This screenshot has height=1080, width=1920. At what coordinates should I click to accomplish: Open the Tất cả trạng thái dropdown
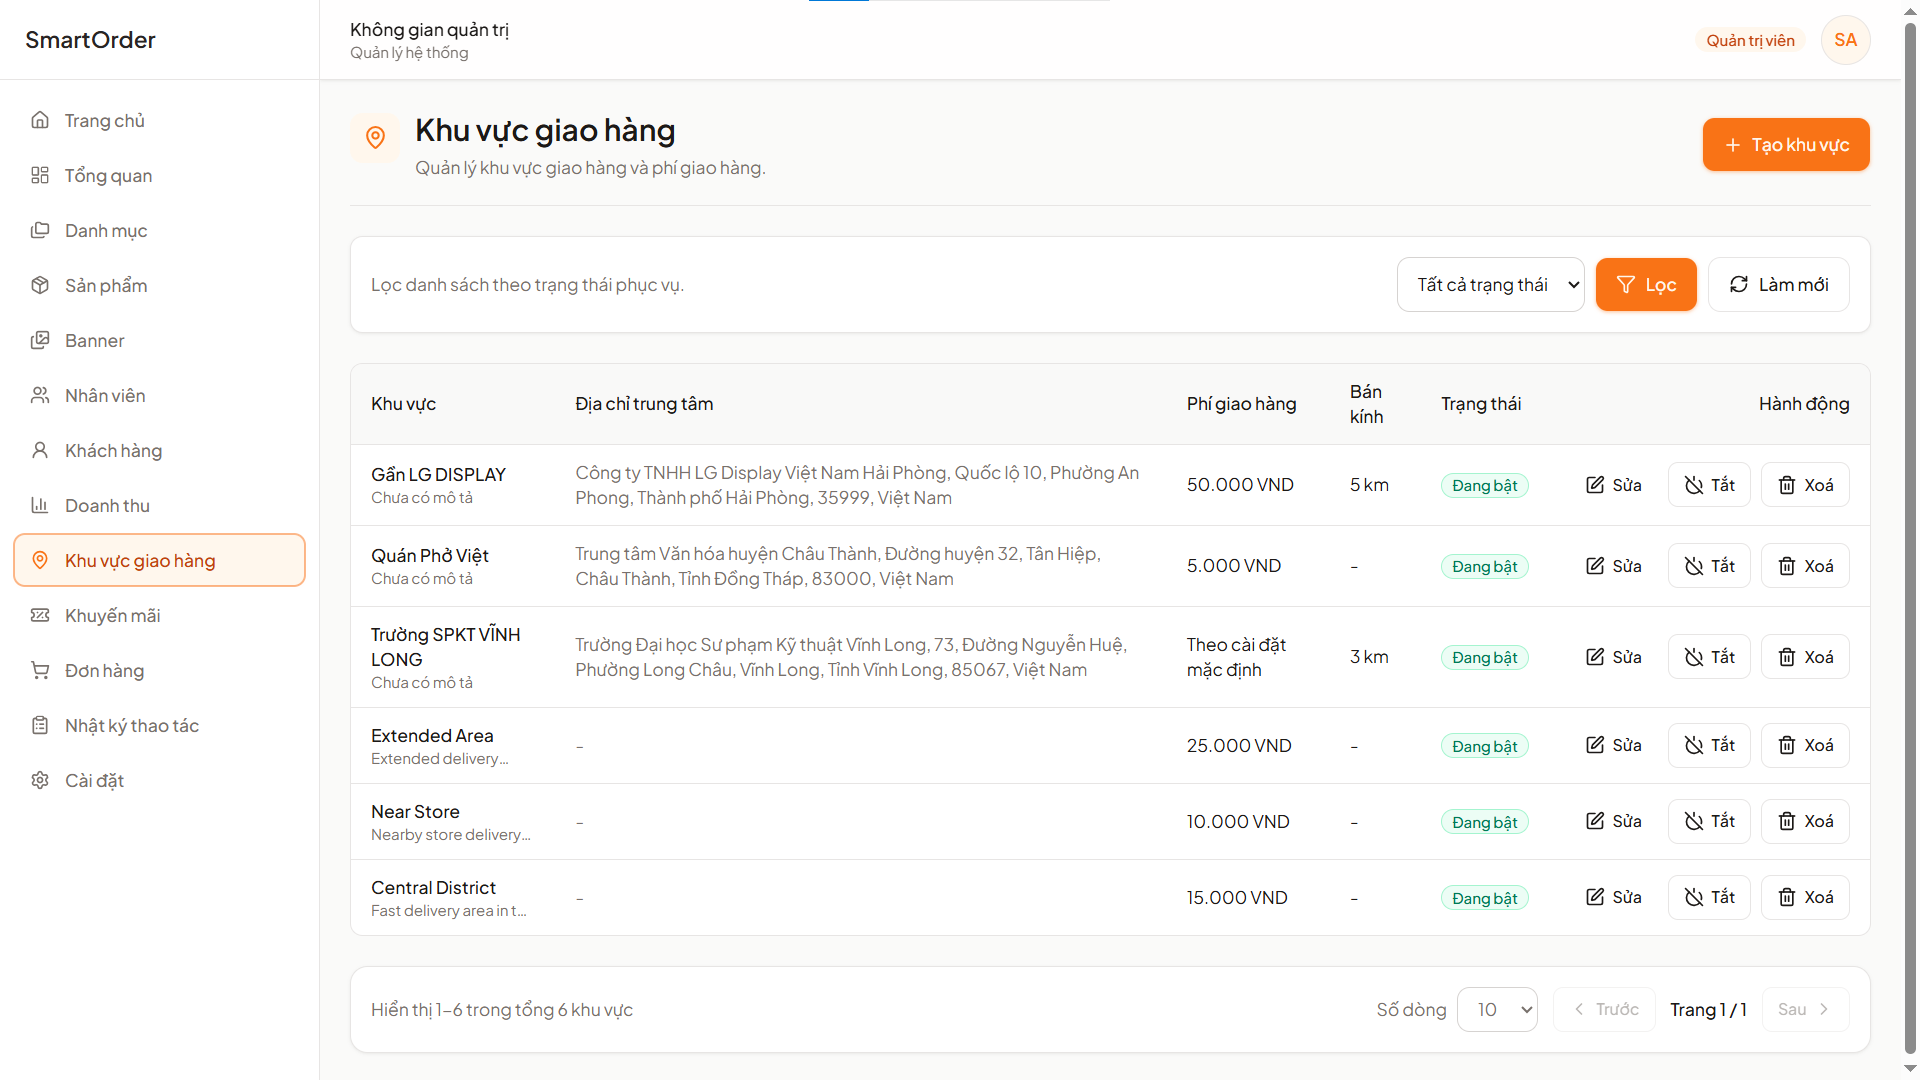[x=1490, y=285]
